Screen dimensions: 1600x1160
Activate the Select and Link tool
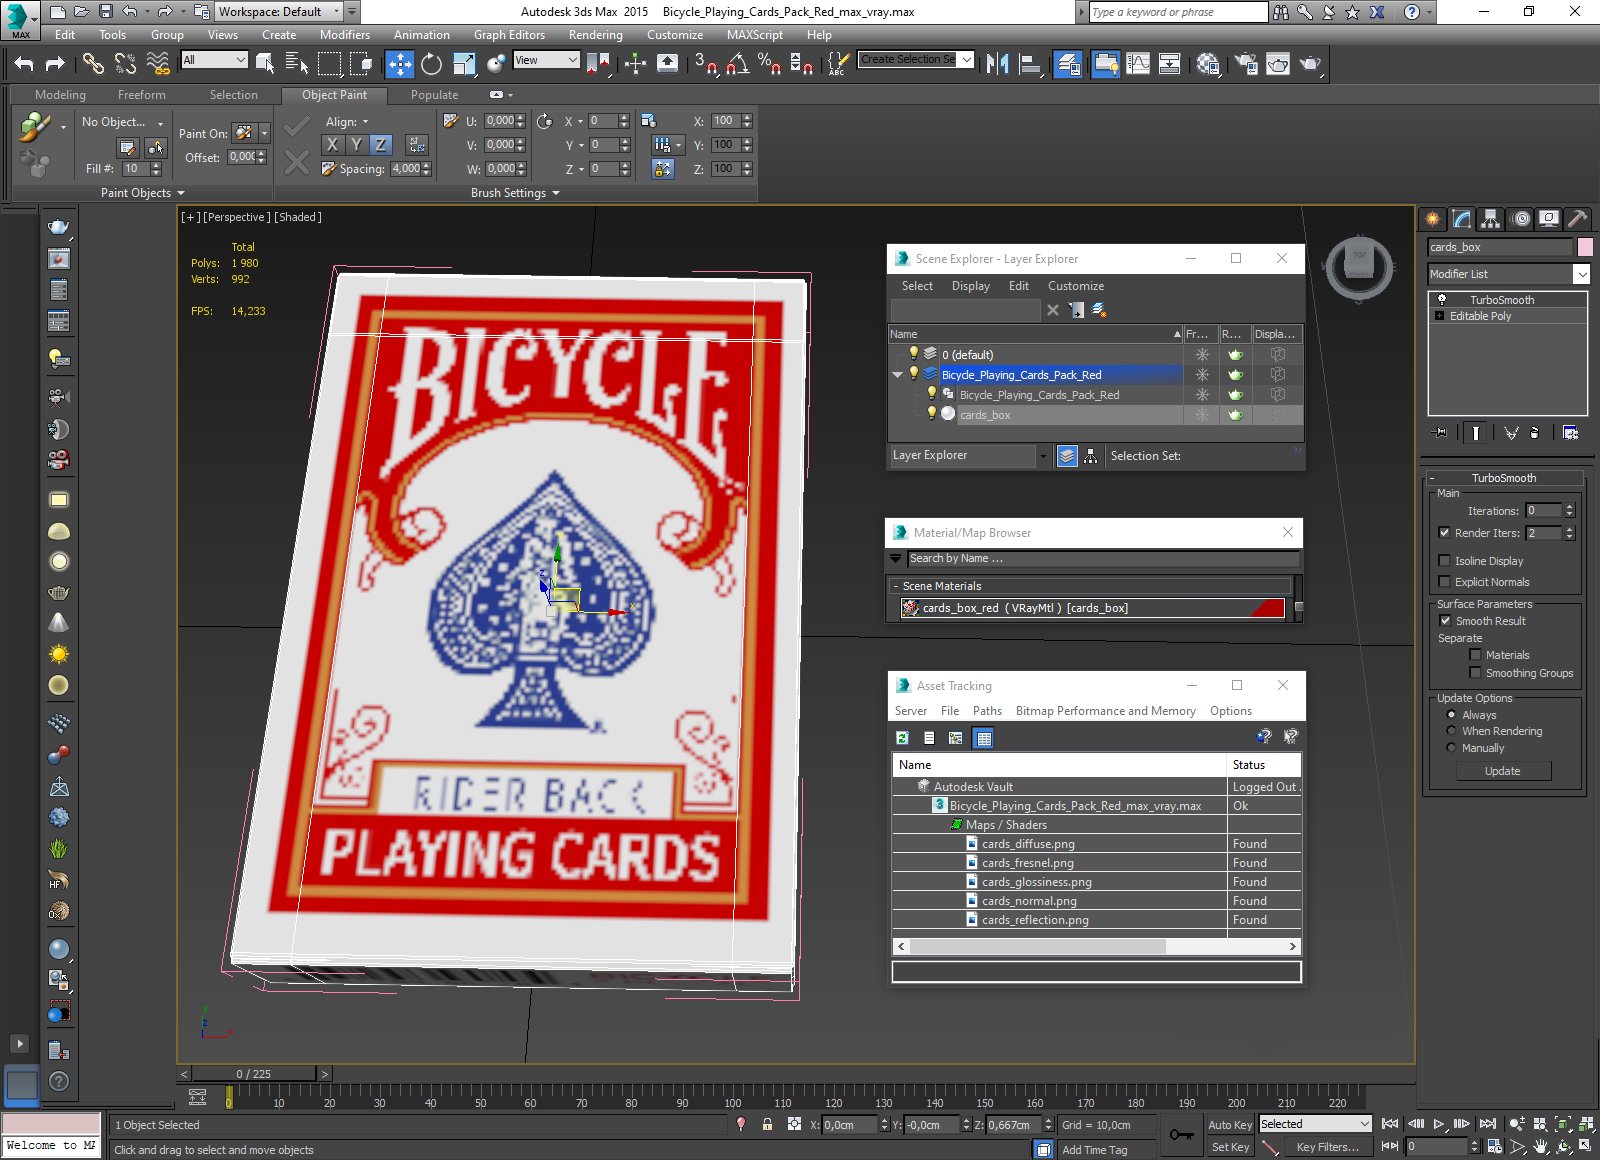[x=93, y=64]
